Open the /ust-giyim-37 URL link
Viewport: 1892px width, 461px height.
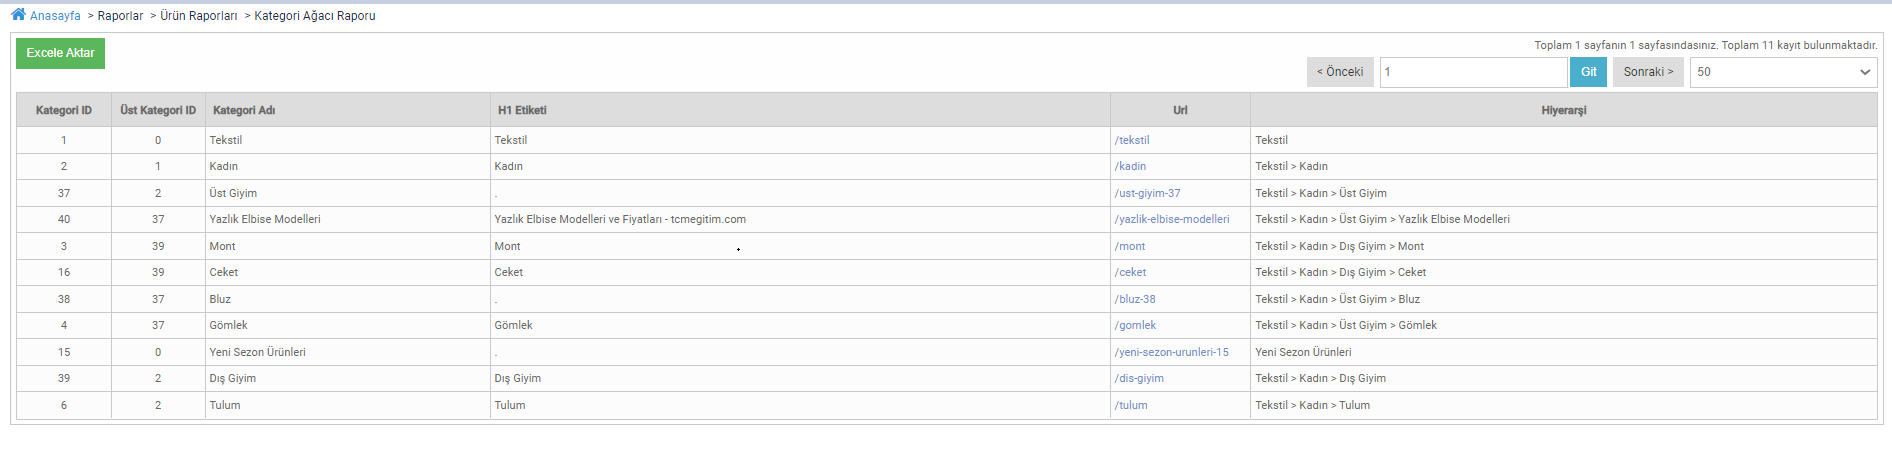tap(1147, 193)
